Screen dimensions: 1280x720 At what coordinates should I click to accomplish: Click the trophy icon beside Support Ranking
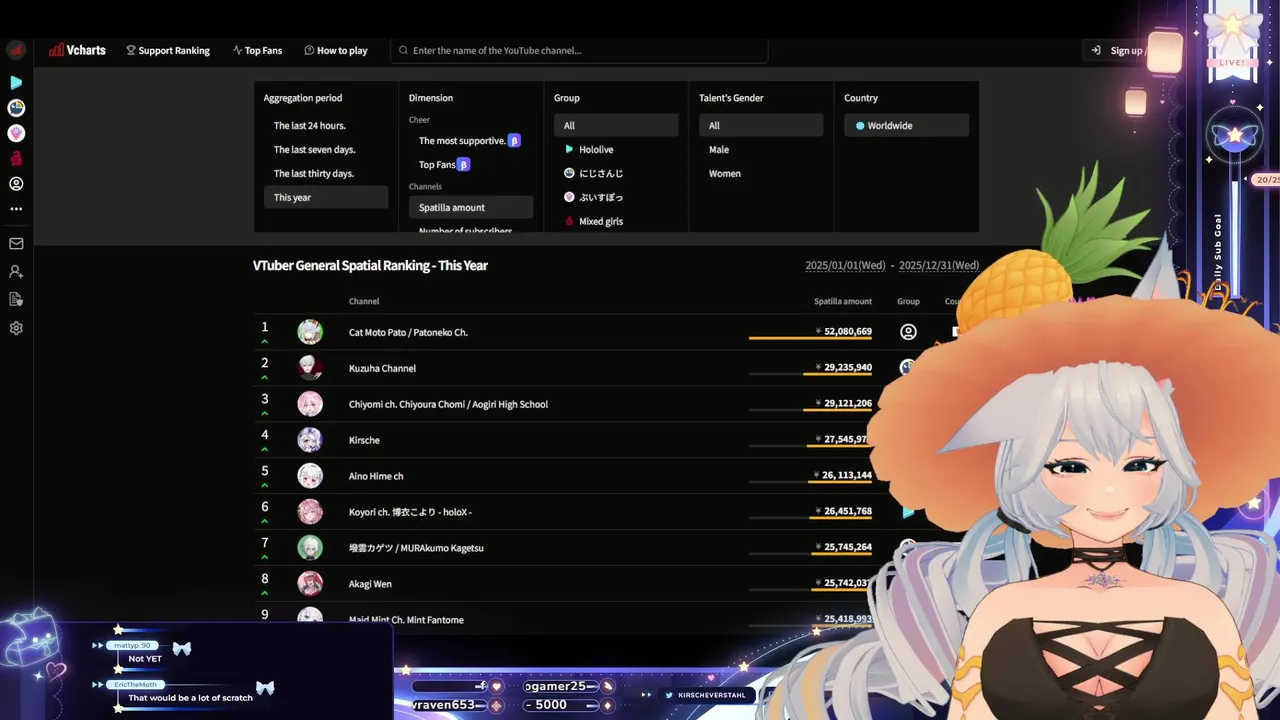pyautogui.click(x=131, y=50)
